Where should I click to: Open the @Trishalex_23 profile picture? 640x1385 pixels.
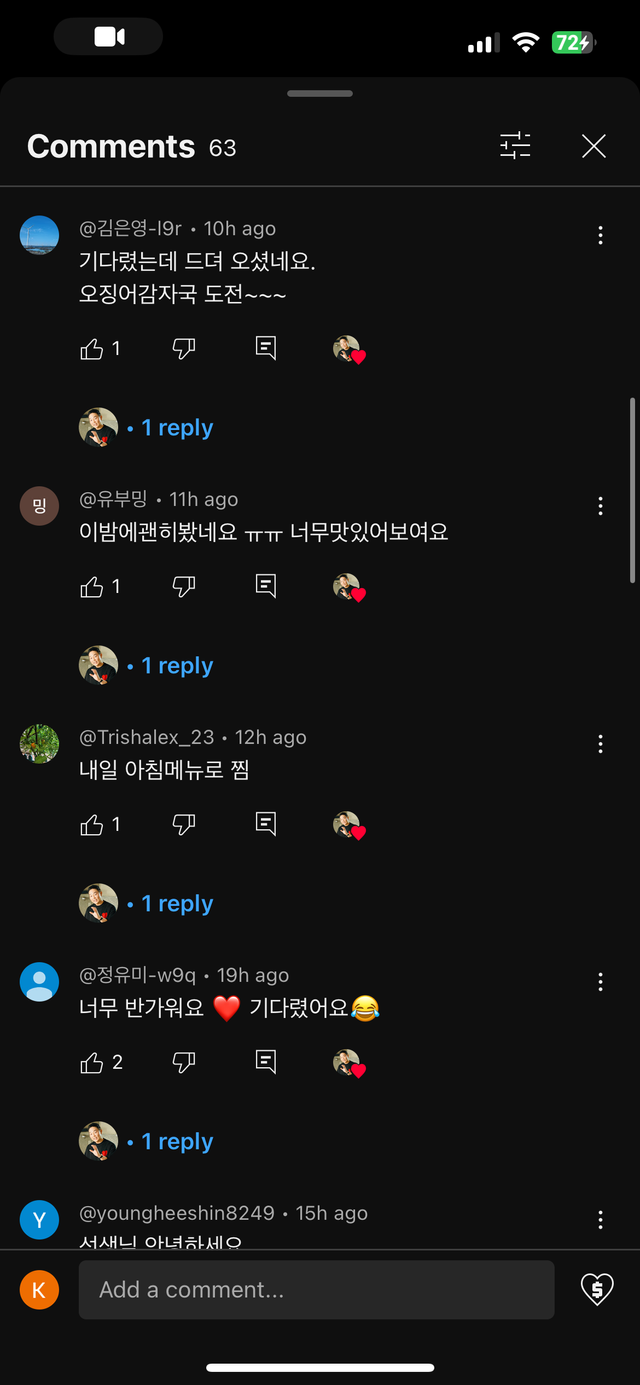[40, 744]
